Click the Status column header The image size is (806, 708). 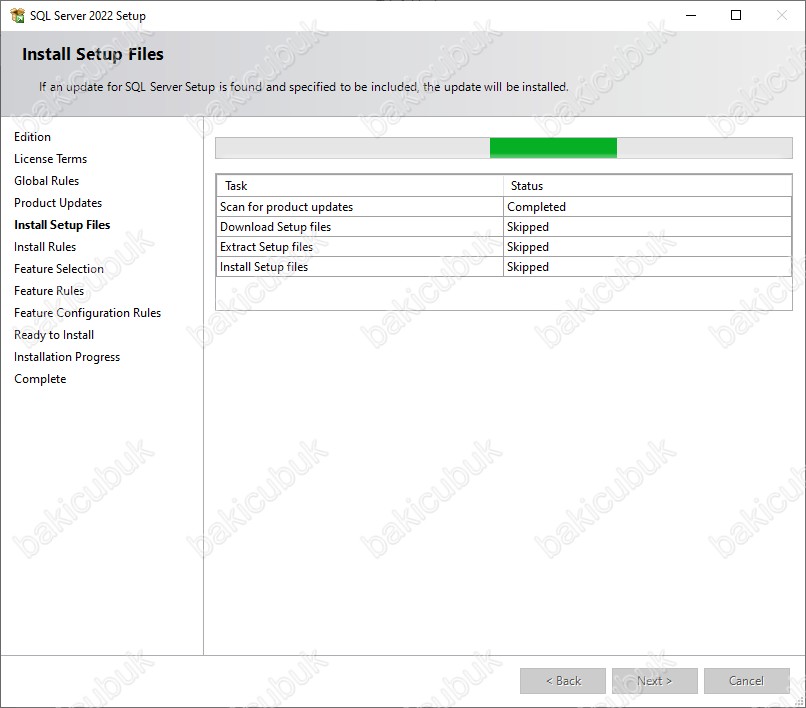[x=647, y=186]
